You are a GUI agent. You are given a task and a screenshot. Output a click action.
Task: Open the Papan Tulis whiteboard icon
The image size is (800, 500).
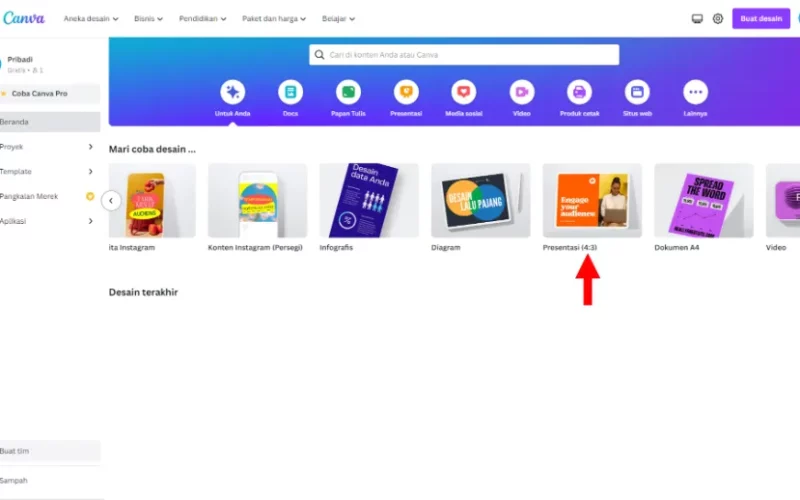pos(348,92)
